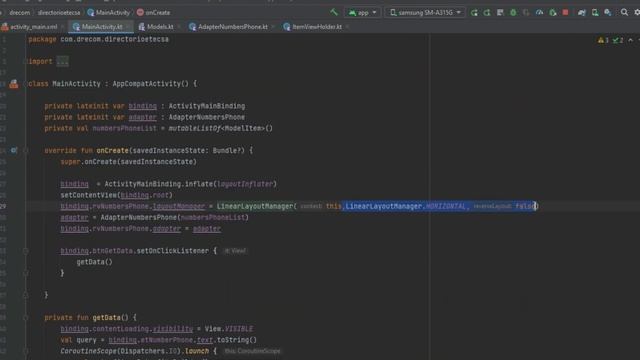Click AppCompatActivity in the class declaration
The height and width of the screenshot is (360, 640).
tap(147, 84)
